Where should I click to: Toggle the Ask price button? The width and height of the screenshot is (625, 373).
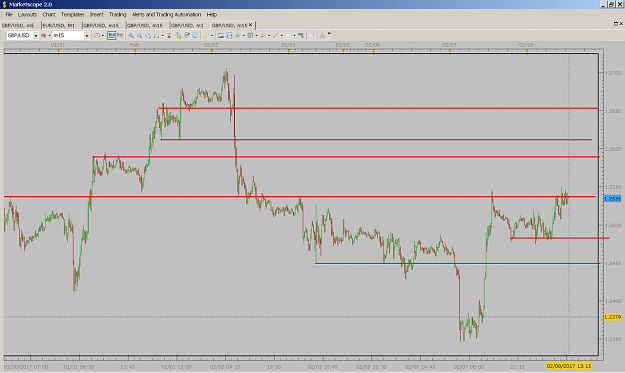pyautogui.click(x=120, y=35)
